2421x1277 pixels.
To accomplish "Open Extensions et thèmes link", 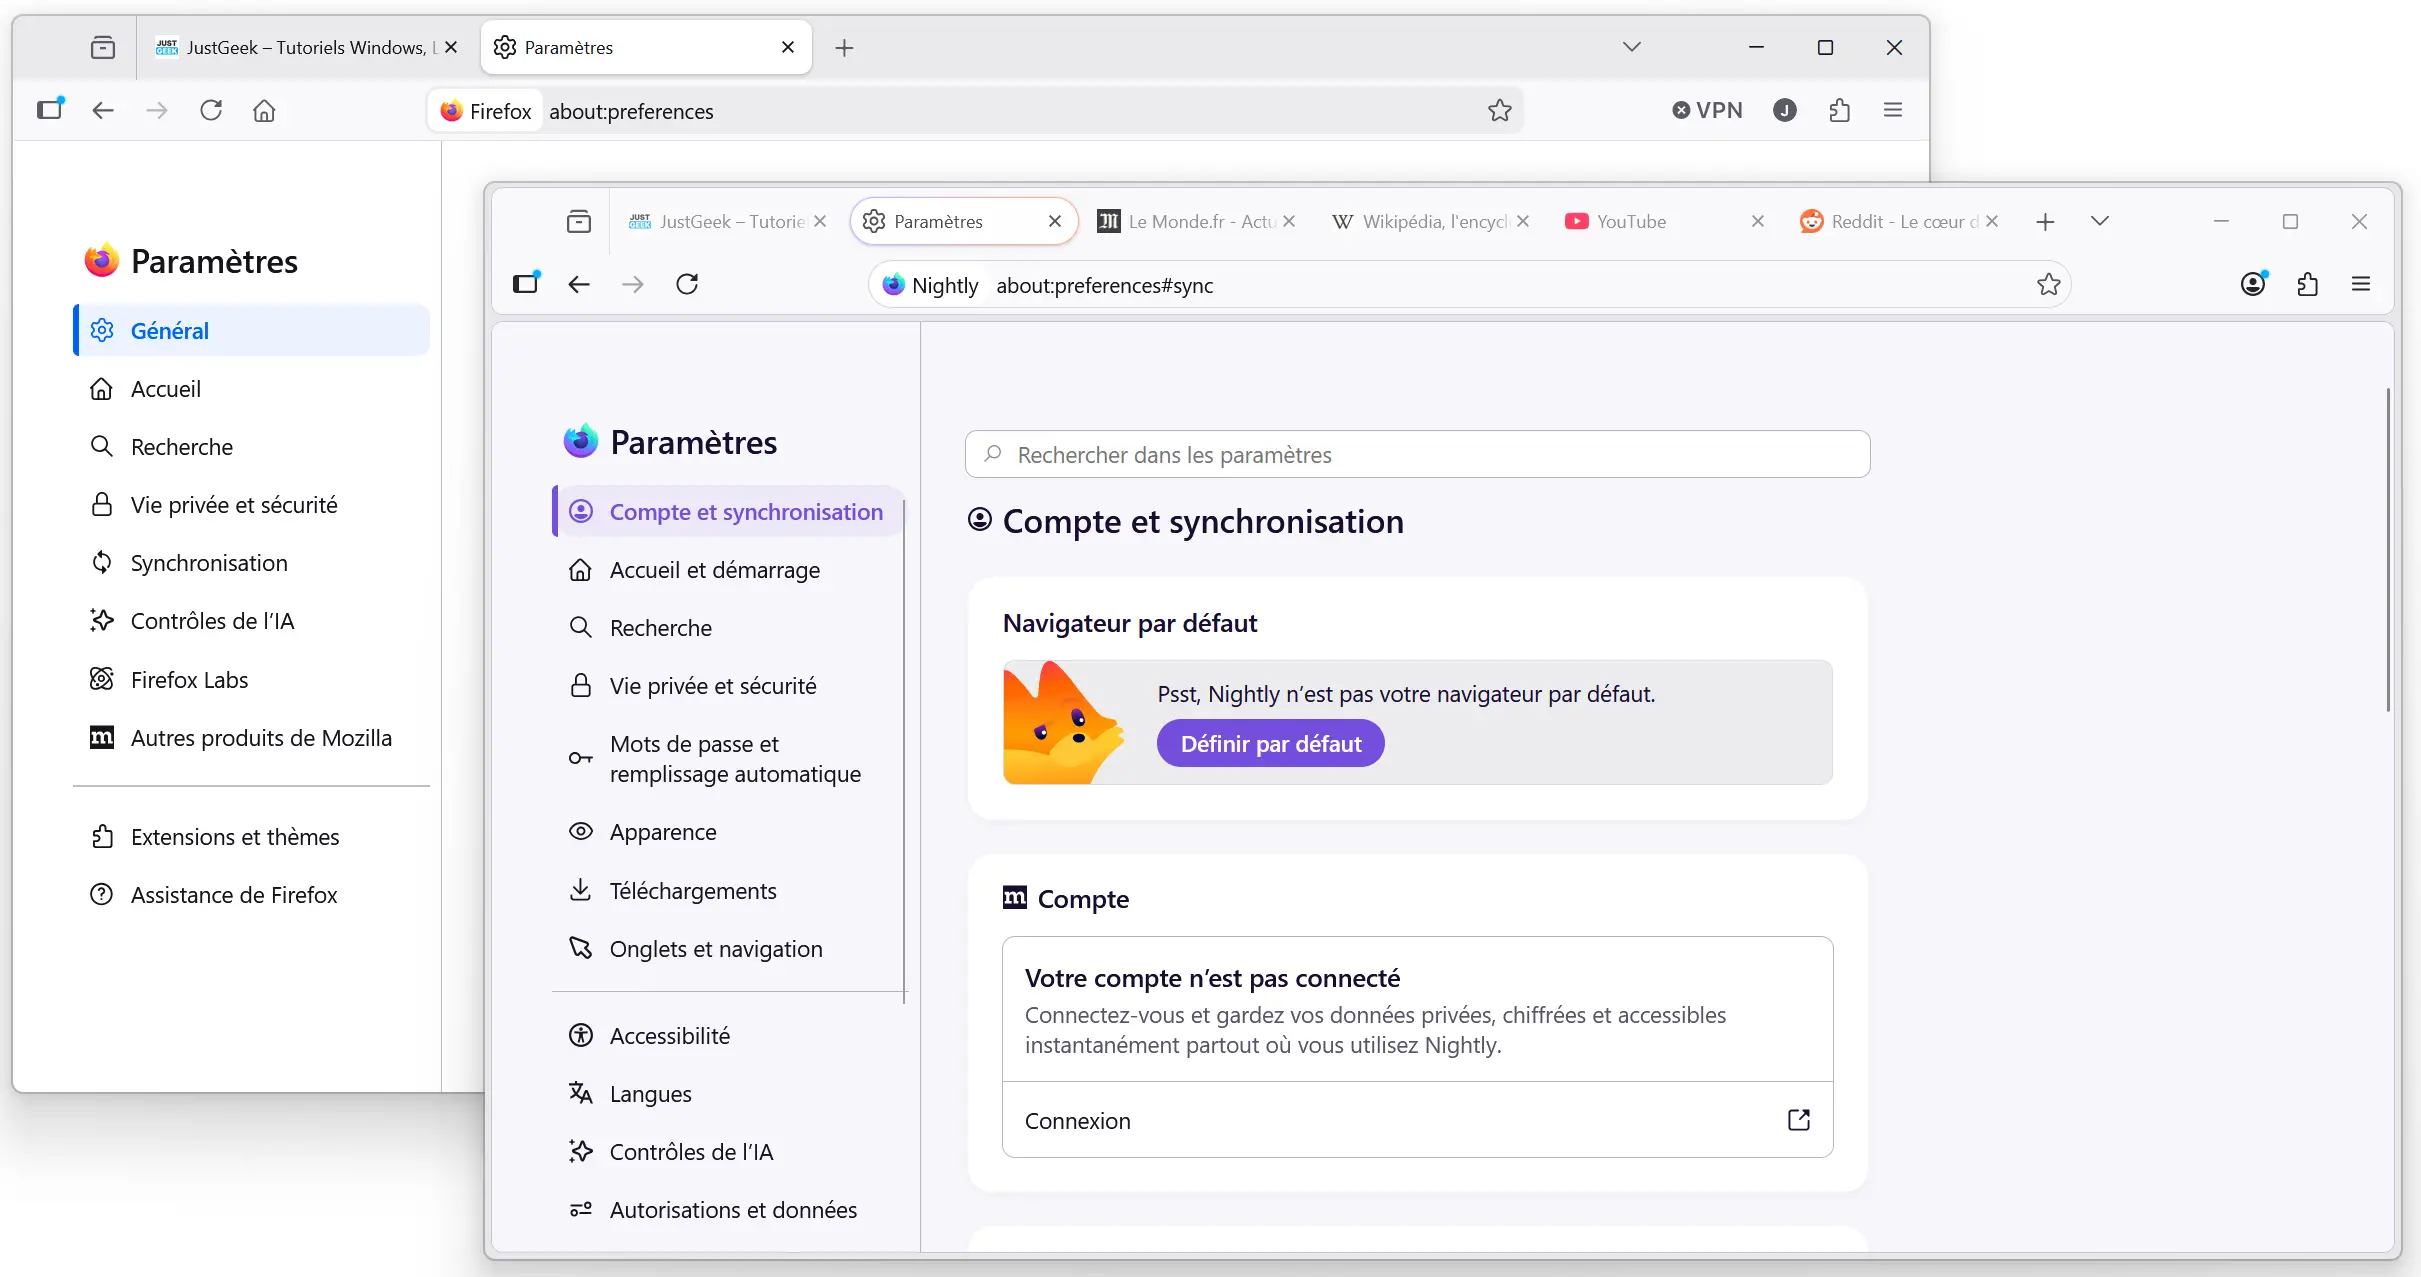I will (x=251, y=837).
